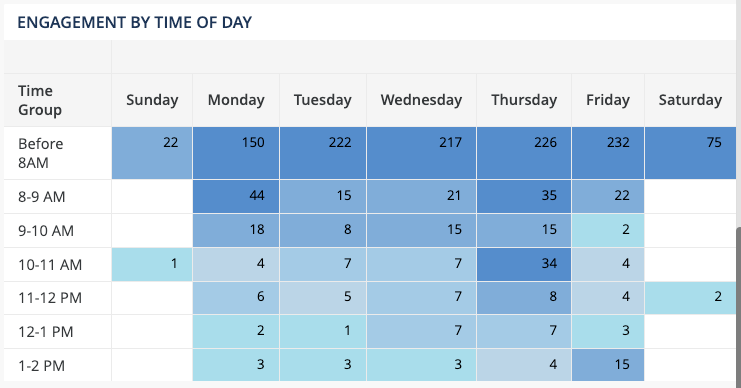The height and width of the screenshot is (388, 741).
Task: Select the Wednesday 9-10 AM cell 15
Action: click(421, 231)
